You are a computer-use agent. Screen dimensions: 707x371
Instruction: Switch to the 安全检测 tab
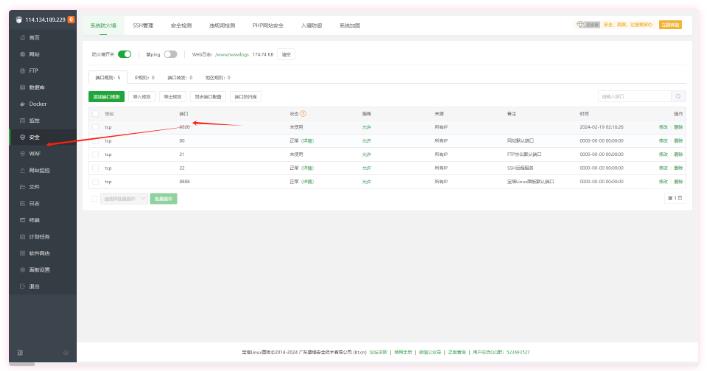pyautogui.click(x=181, y=26)
